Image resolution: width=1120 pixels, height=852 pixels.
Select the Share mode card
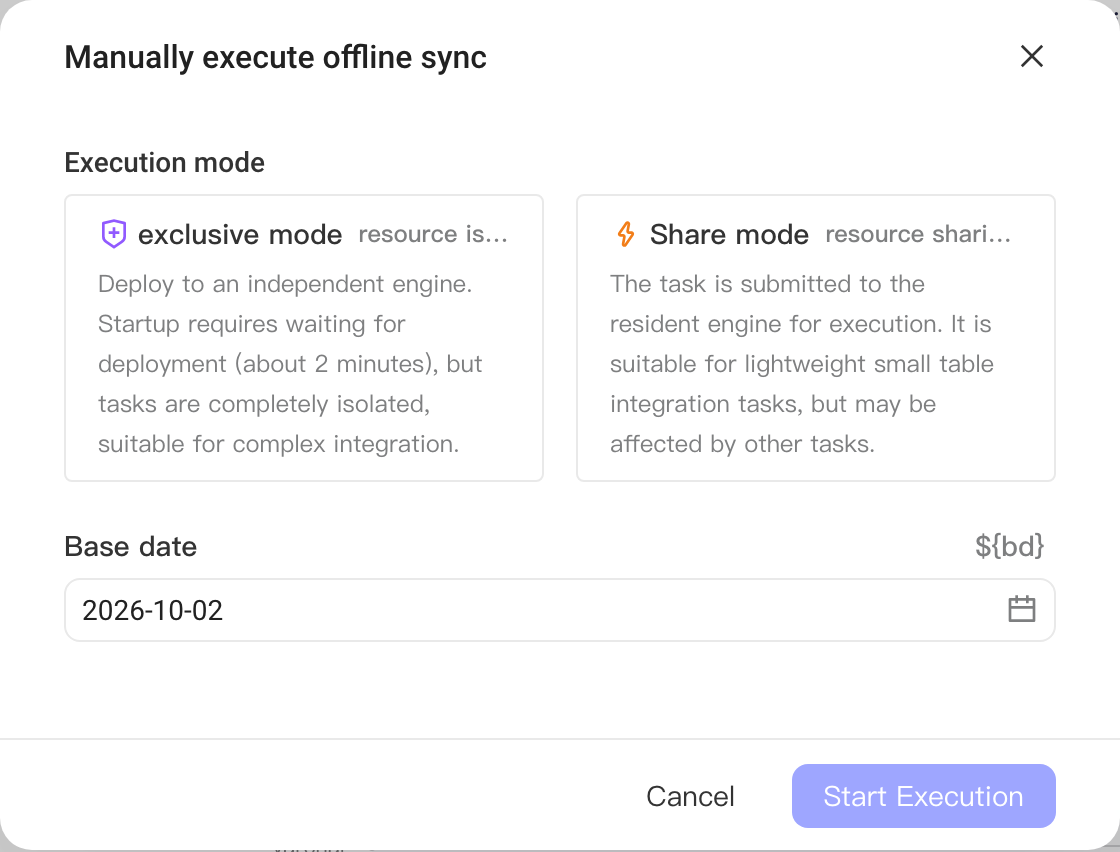(816, 338)
